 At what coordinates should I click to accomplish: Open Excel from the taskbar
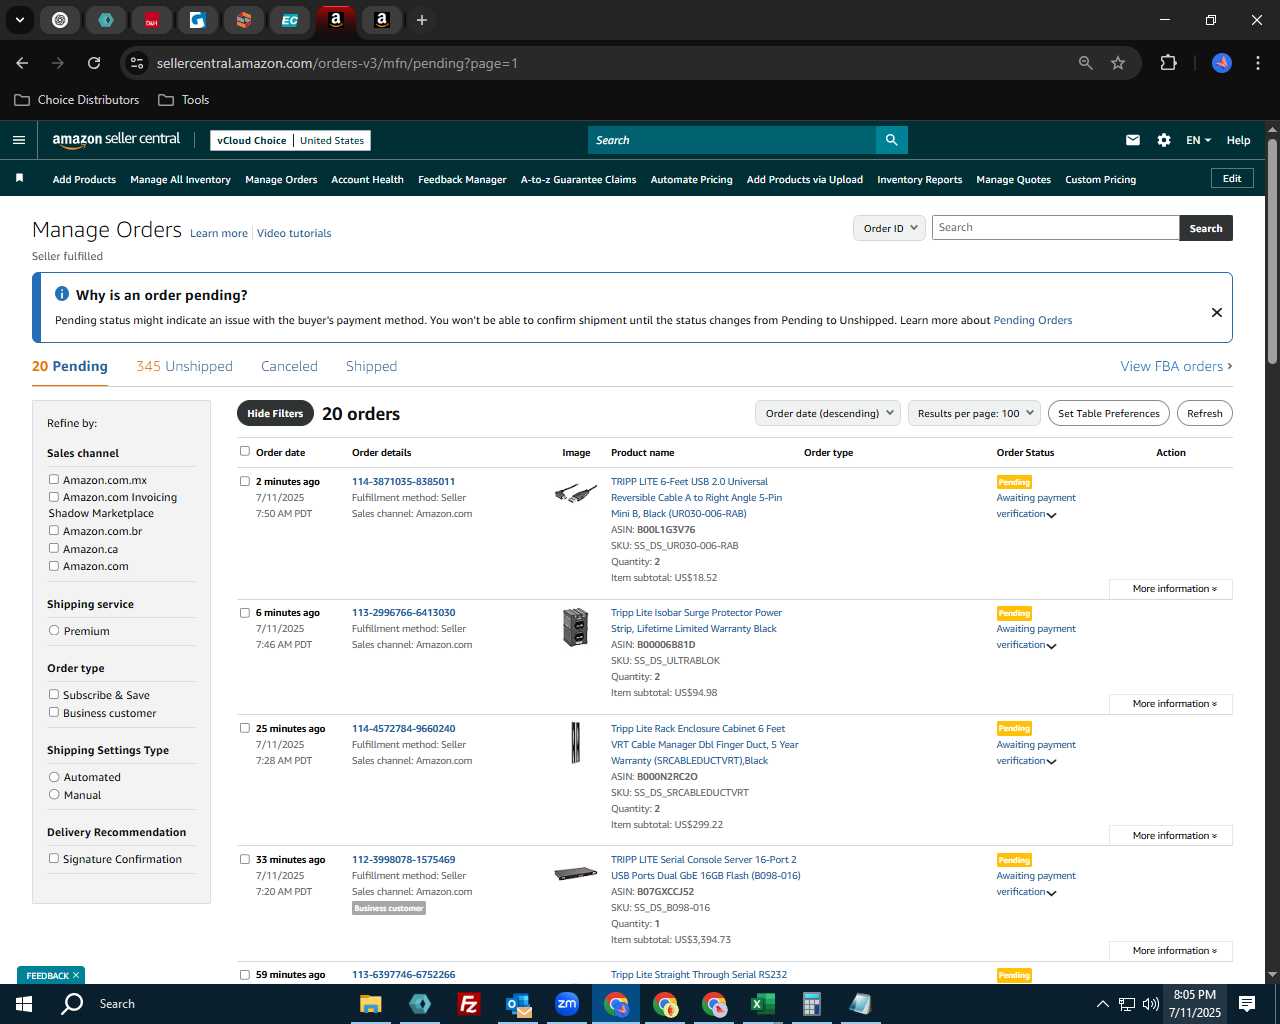[x=762, y=1004]
